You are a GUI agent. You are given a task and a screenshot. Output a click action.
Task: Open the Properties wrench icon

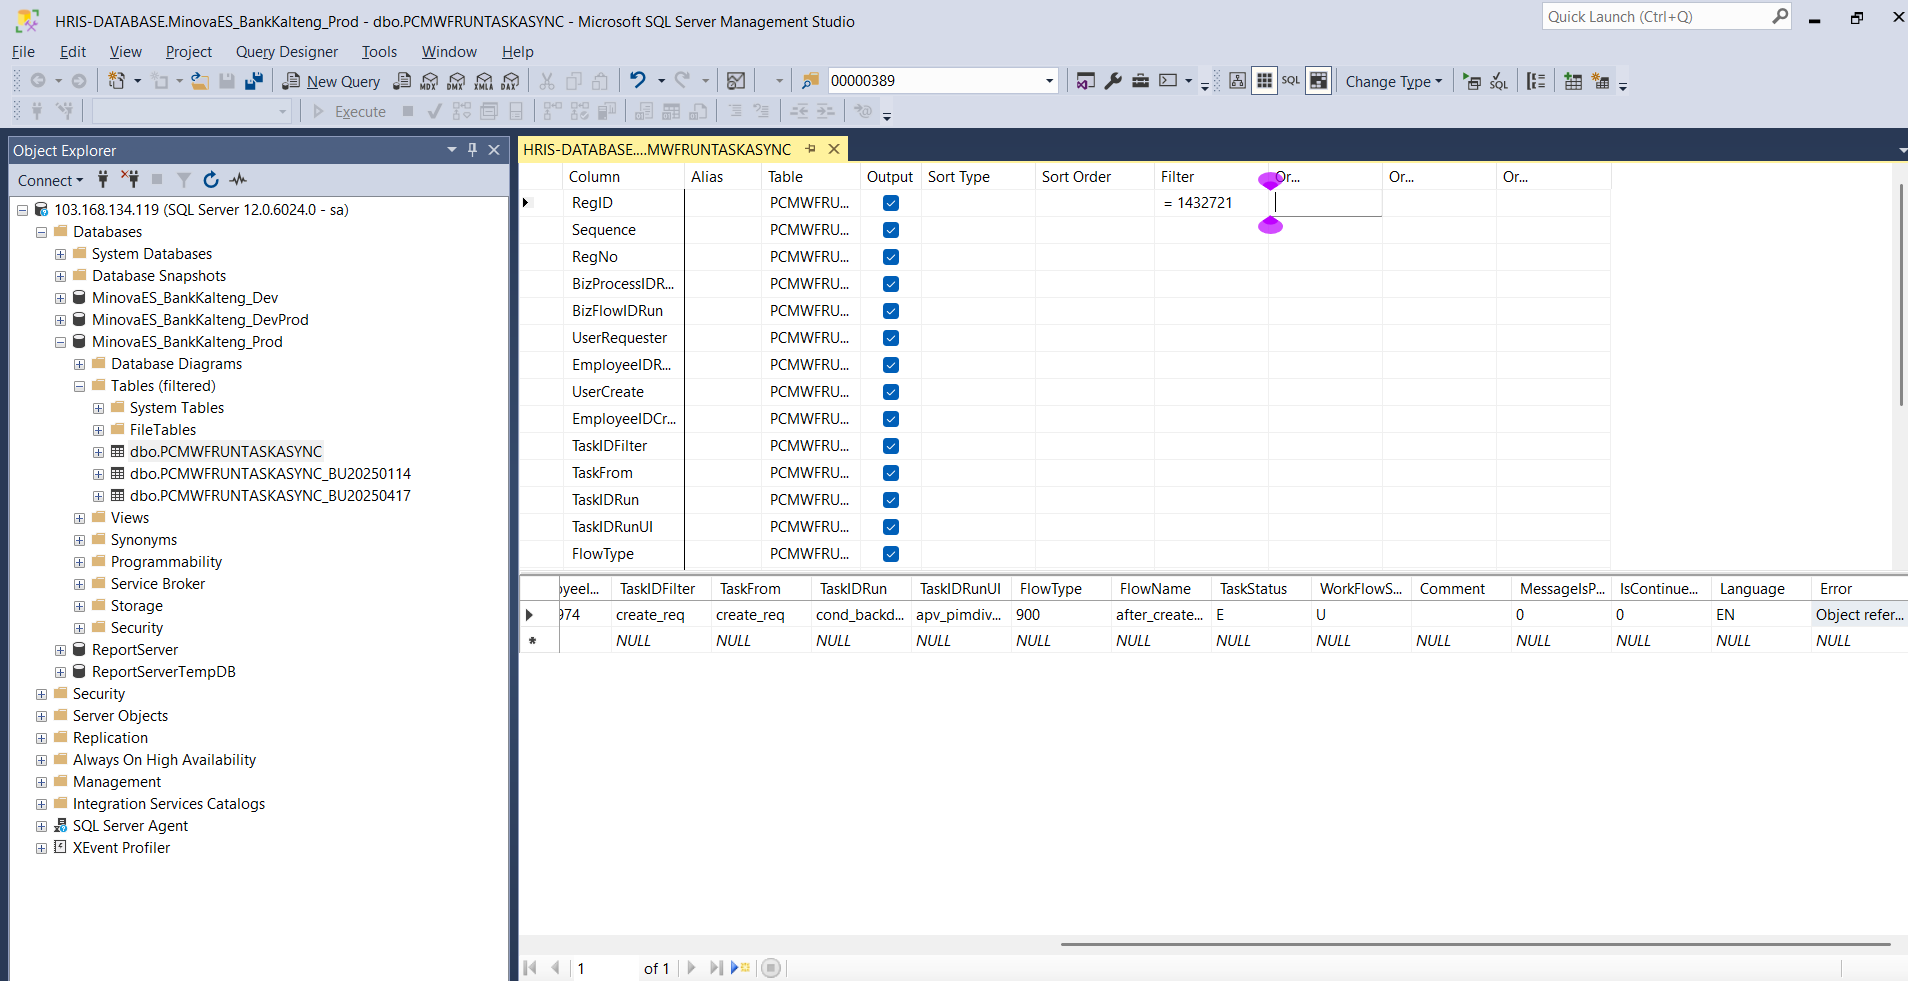click(1113, 81)
